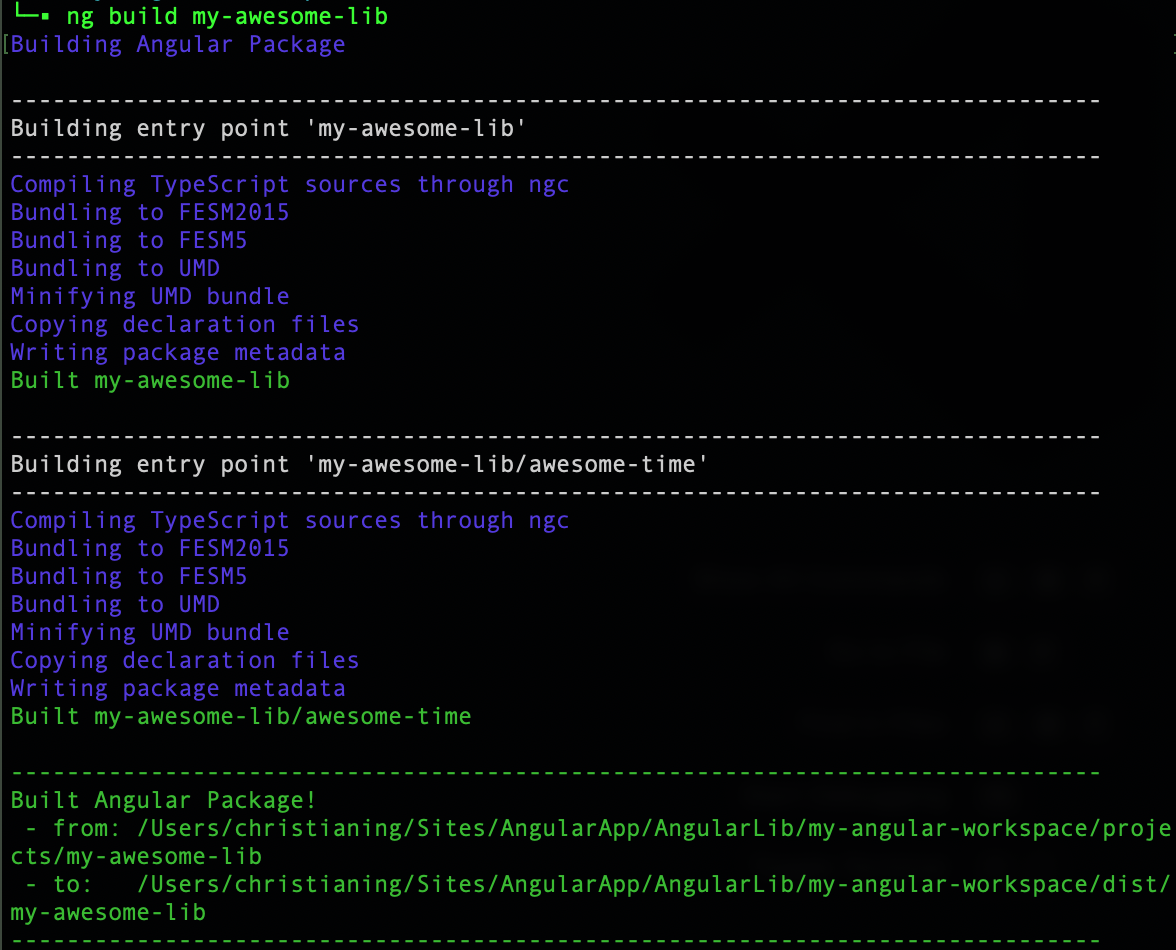Click entry point 'my-awesome-lib/awesome-time' header
The height and width of the screenshot is (950, 1176).
click(357, 464)
